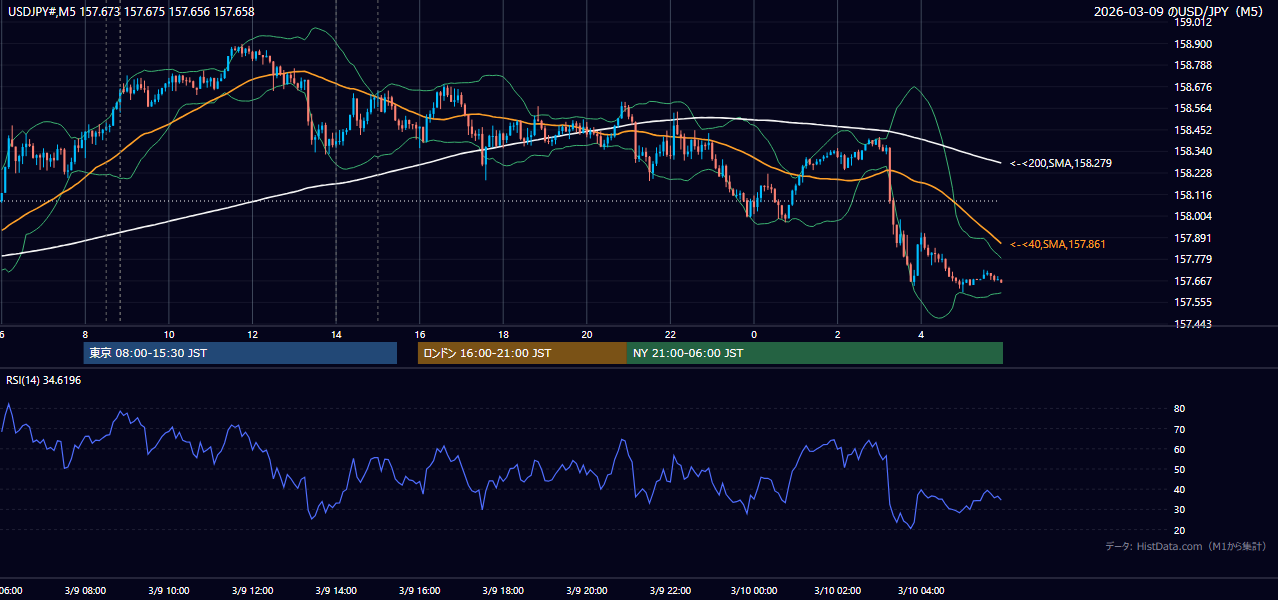The image size is (1278, 600).
Task: Select the Tokyo session bar 08:00-15:30 JST
Action: 240,353
